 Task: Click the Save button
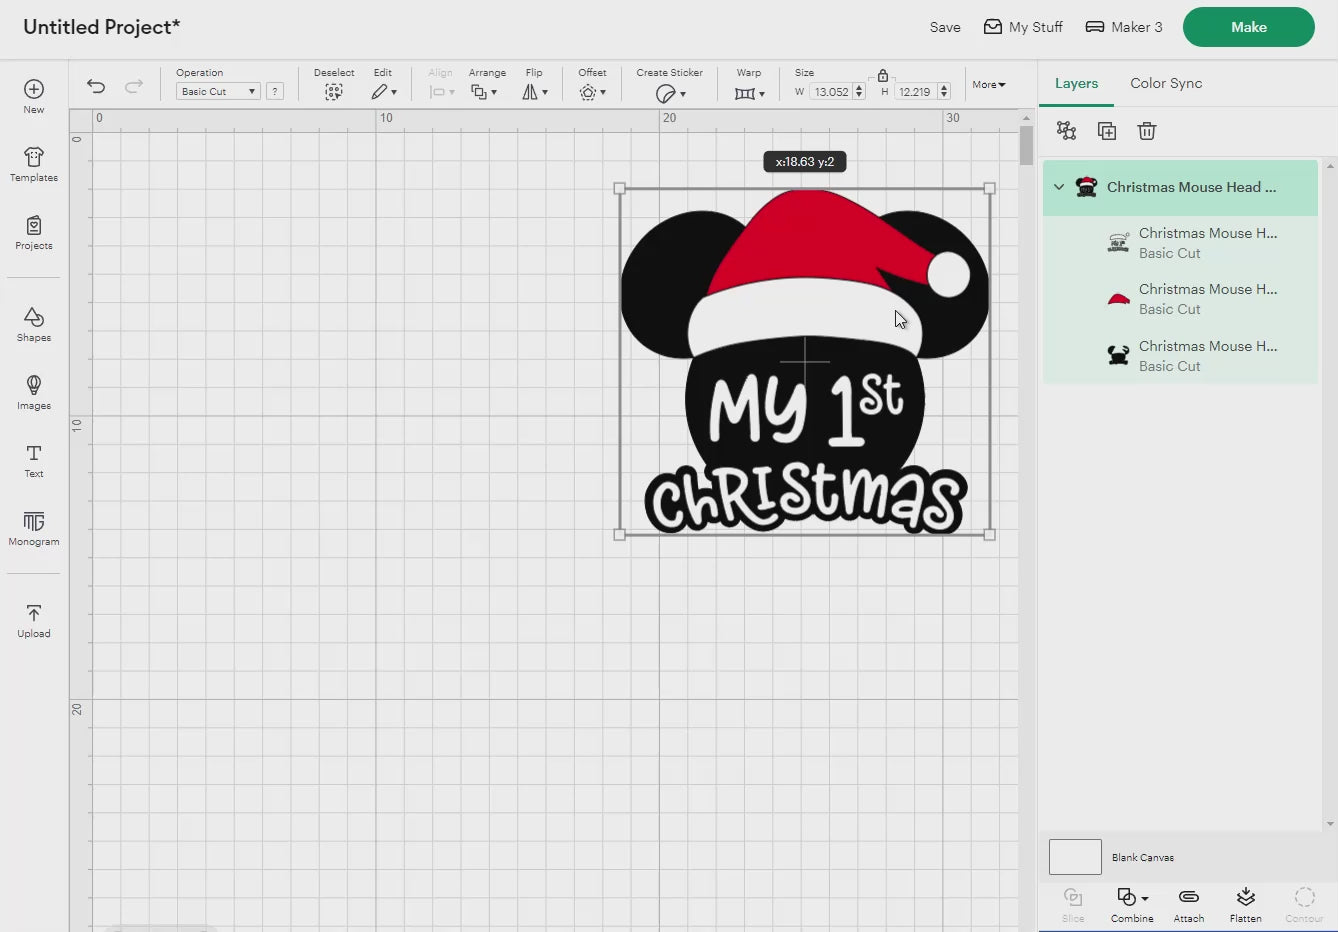pyautogui.click(x=945, y=27)
